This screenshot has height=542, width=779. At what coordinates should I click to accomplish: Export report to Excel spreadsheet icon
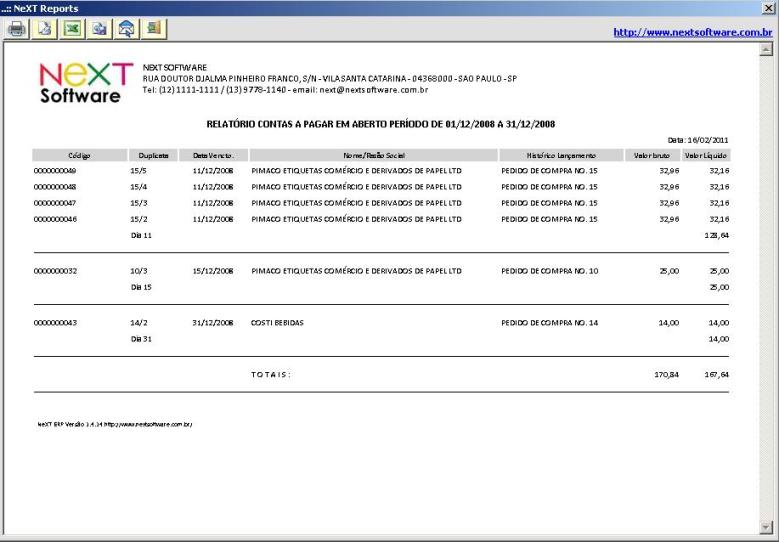pos(72,29)
